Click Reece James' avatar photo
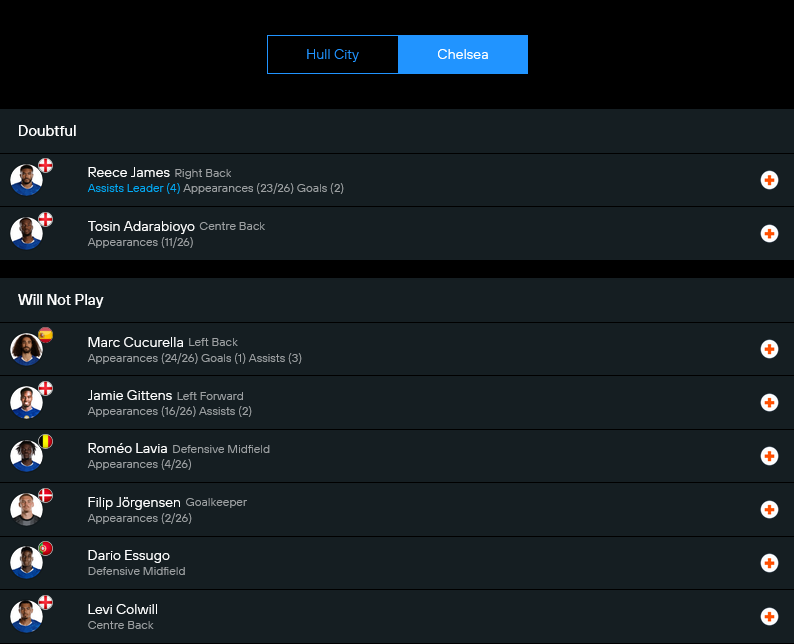Screen dimensions: 794x644 [x=26, y=181]
